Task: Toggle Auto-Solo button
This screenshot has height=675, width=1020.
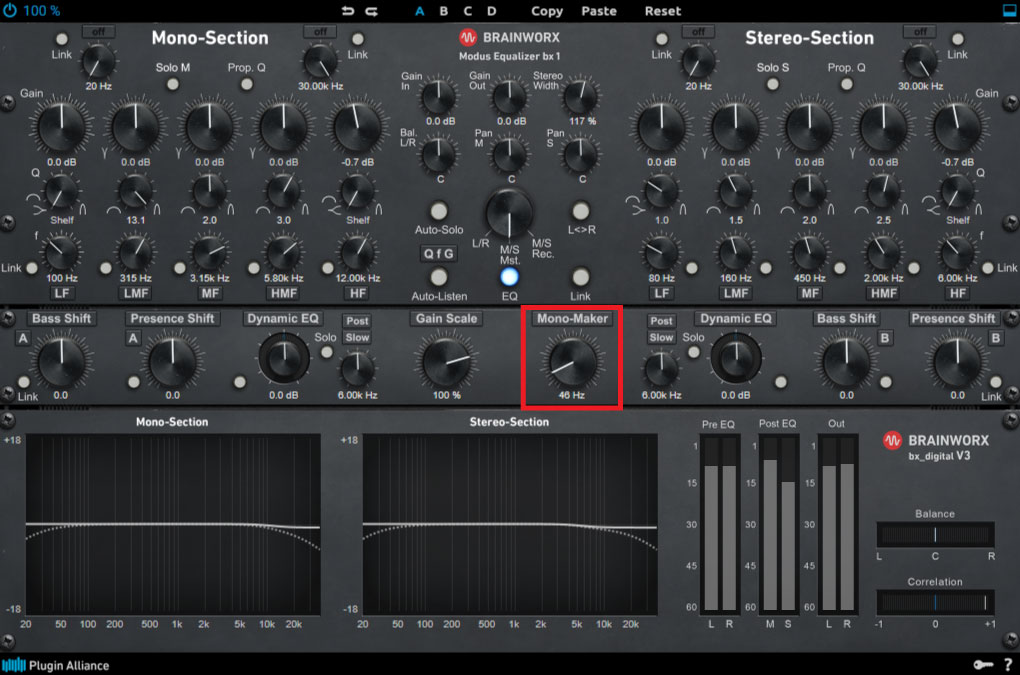Action: 439,211
